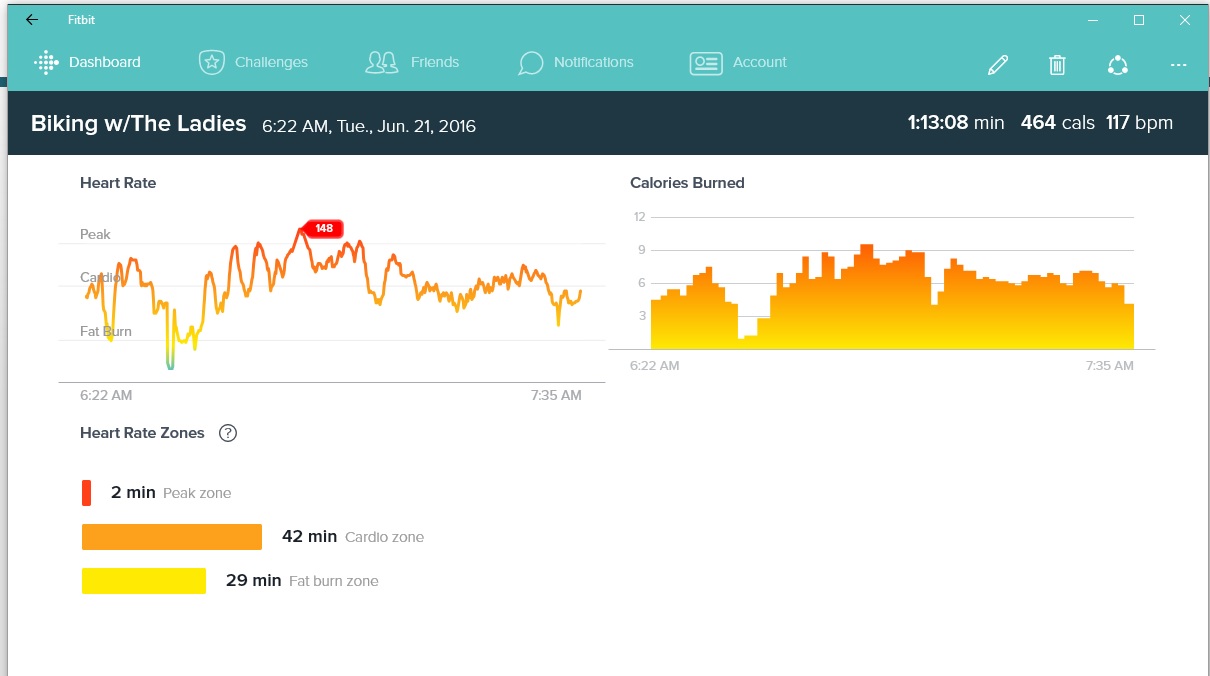Screen dimensions: 1210x676
Task: Delete the exercise with trash icon
Action: pos(1057,65)
